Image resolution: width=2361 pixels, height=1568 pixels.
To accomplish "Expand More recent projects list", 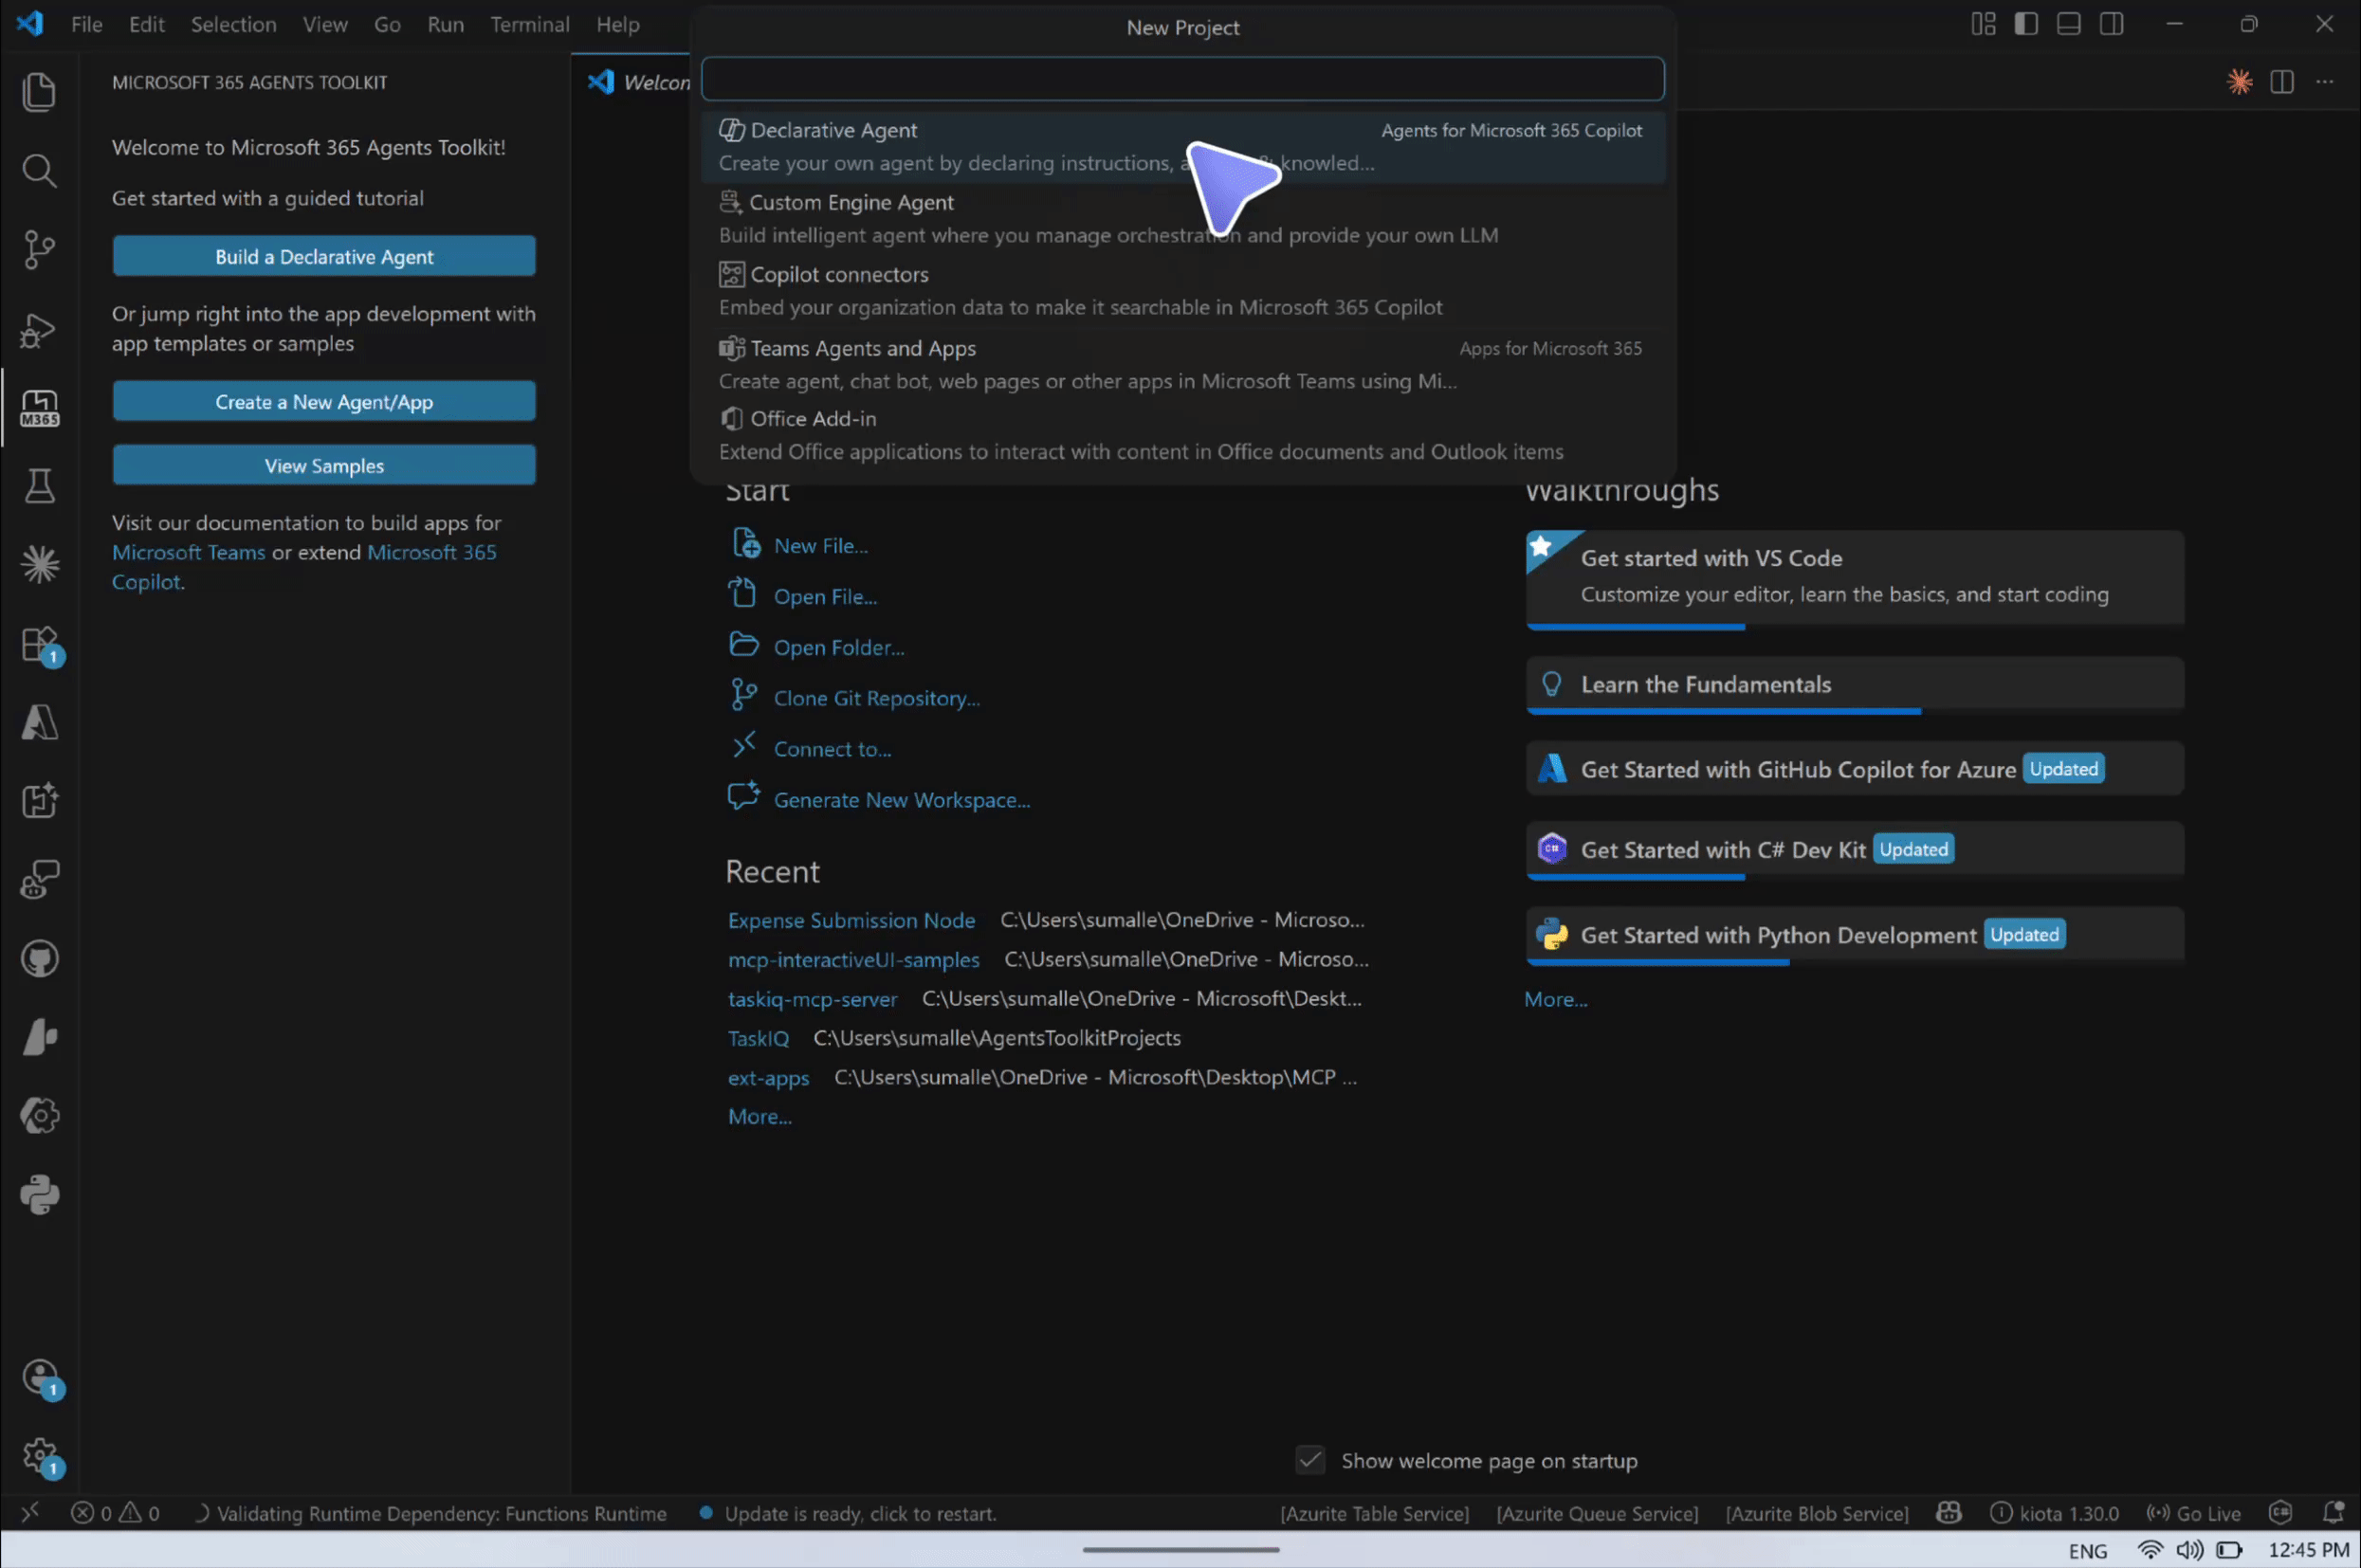I will [x=759, y=1117].
